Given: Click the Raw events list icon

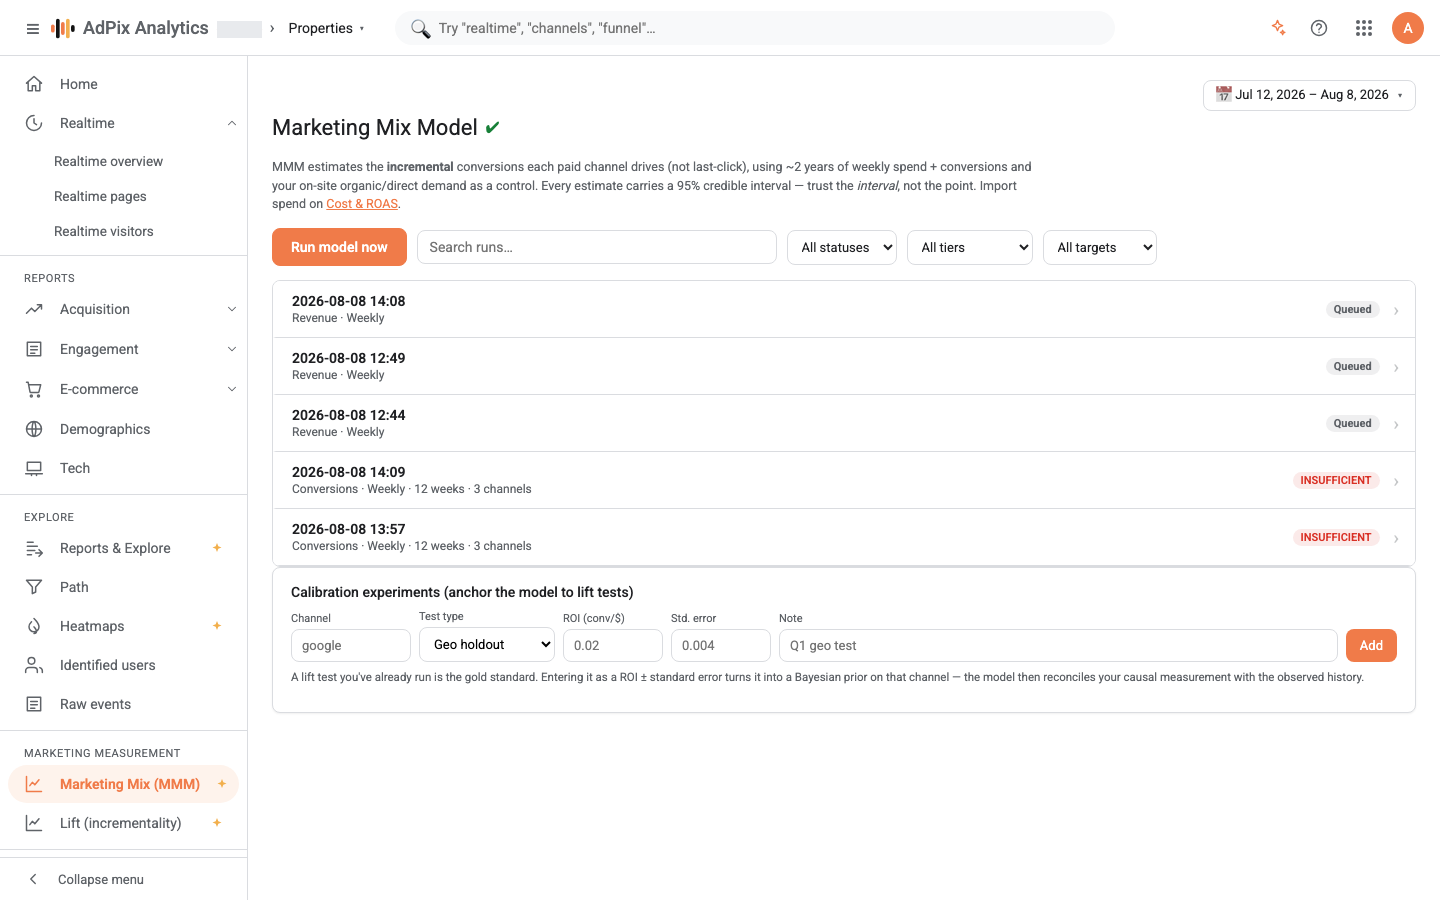Looking at the screenshot, I should (34, 704).
